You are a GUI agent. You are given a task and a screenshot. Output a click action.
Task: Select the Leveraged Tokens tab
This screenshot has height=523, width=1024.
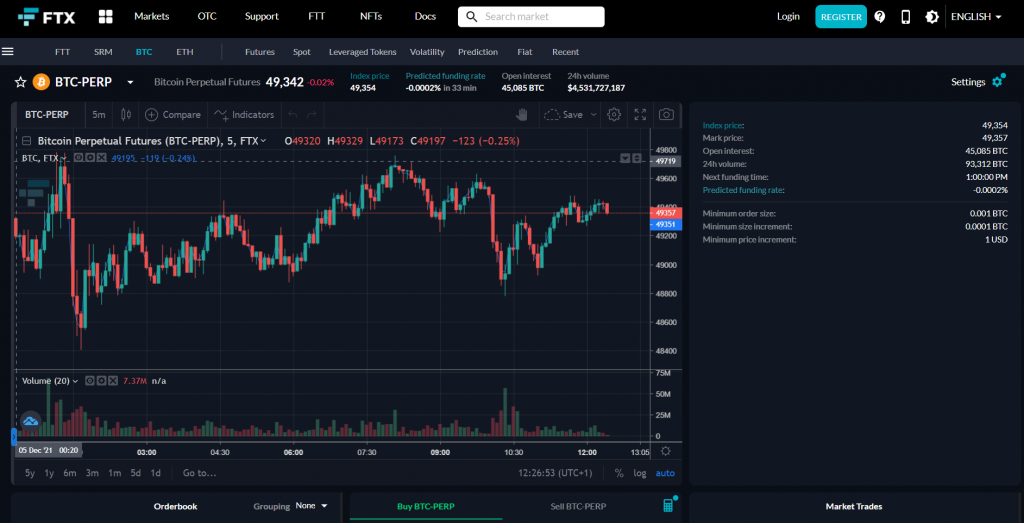point(362,52)
